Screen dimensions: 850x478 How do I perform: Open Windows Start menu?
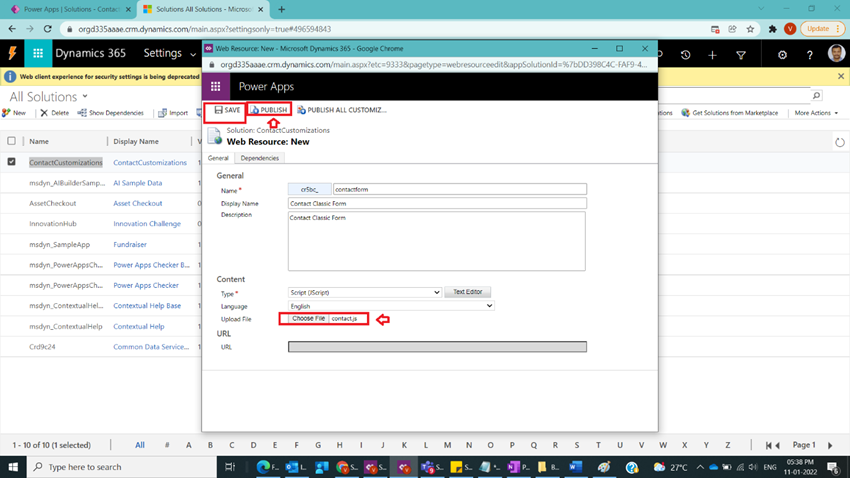coord(13,467)
